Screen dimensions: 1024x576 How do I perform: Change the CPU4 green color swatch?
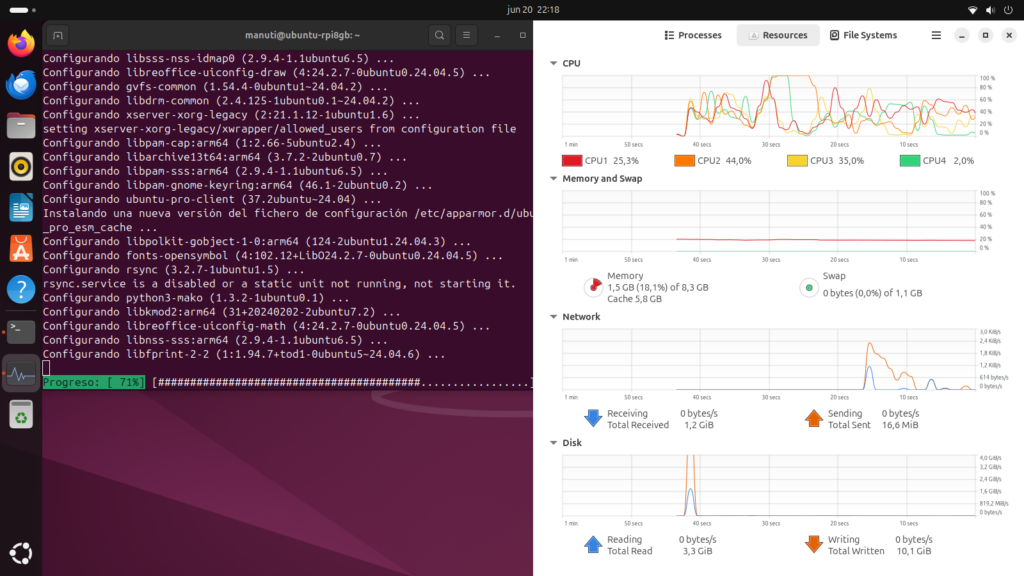[910, 161]
